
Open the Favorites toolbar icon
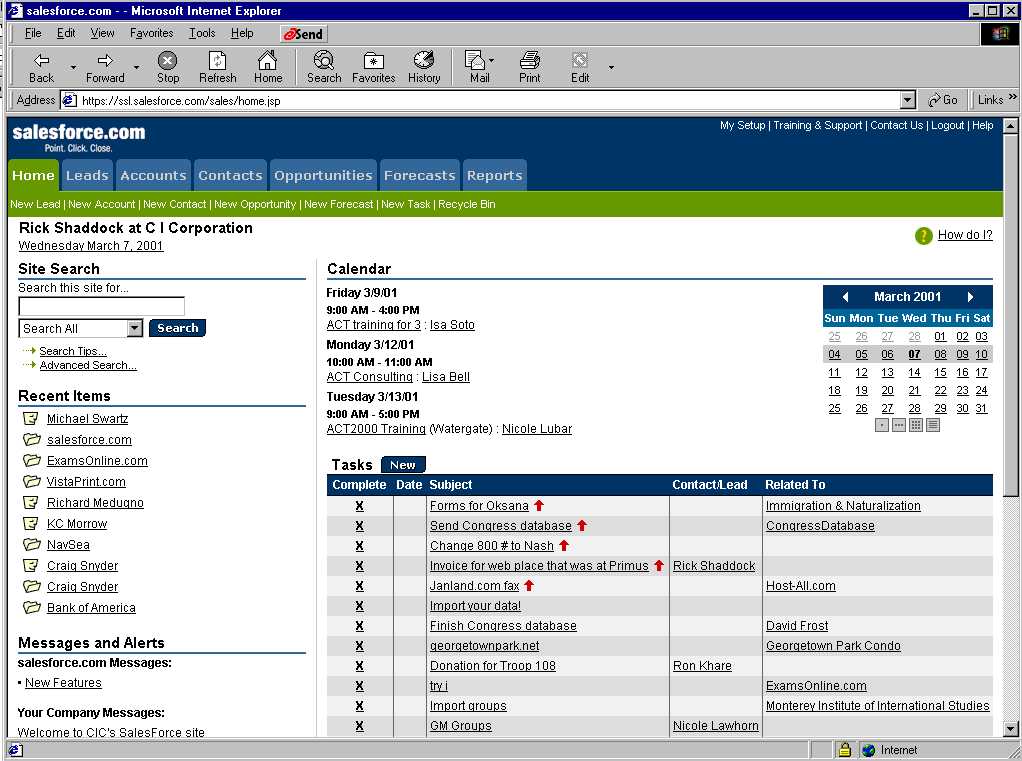pos(373,67)
